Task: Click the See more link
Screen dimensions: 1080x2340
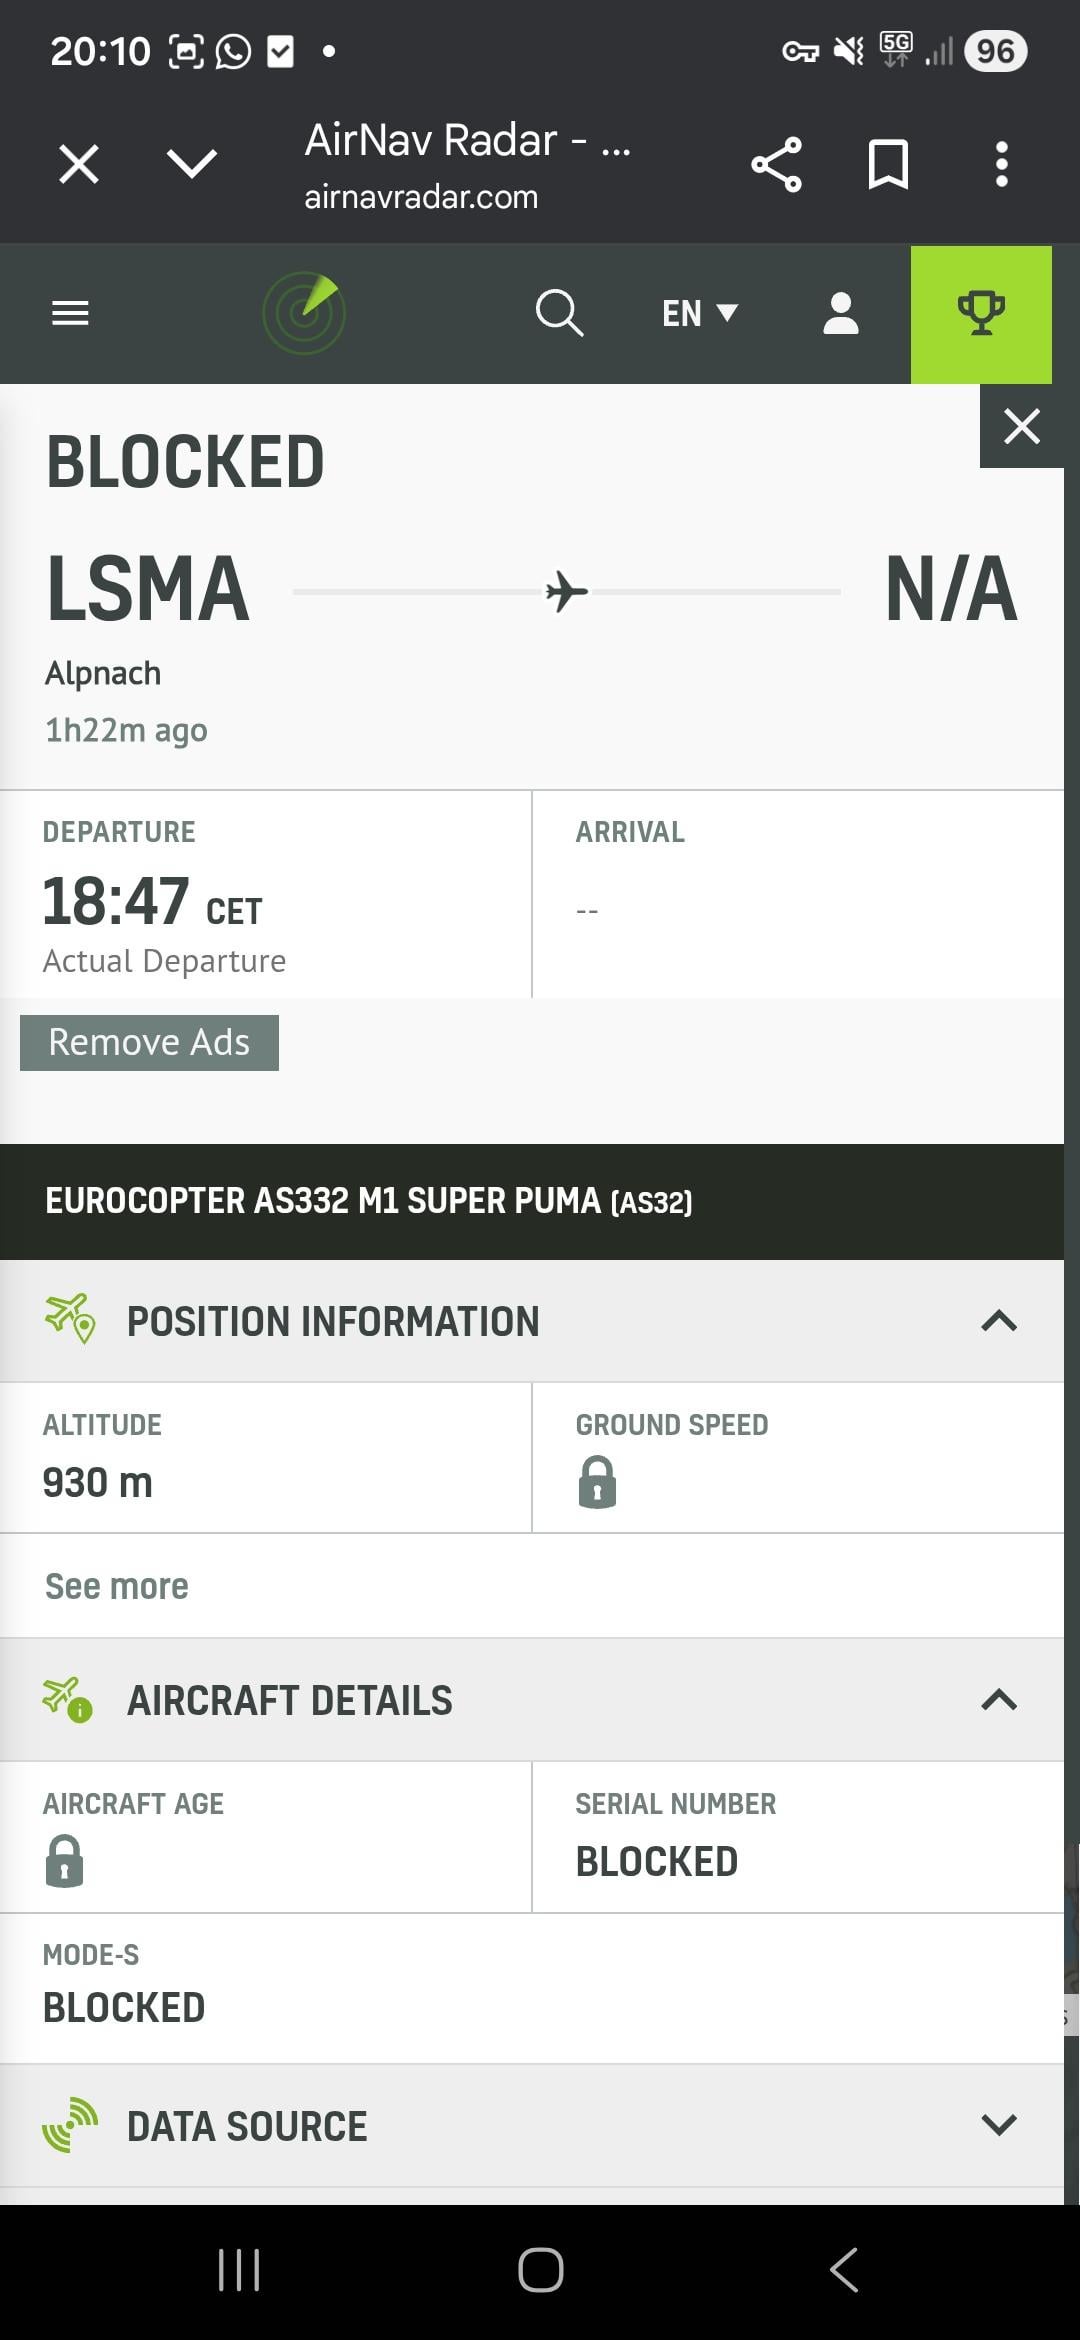Action: click(117, 1586)
